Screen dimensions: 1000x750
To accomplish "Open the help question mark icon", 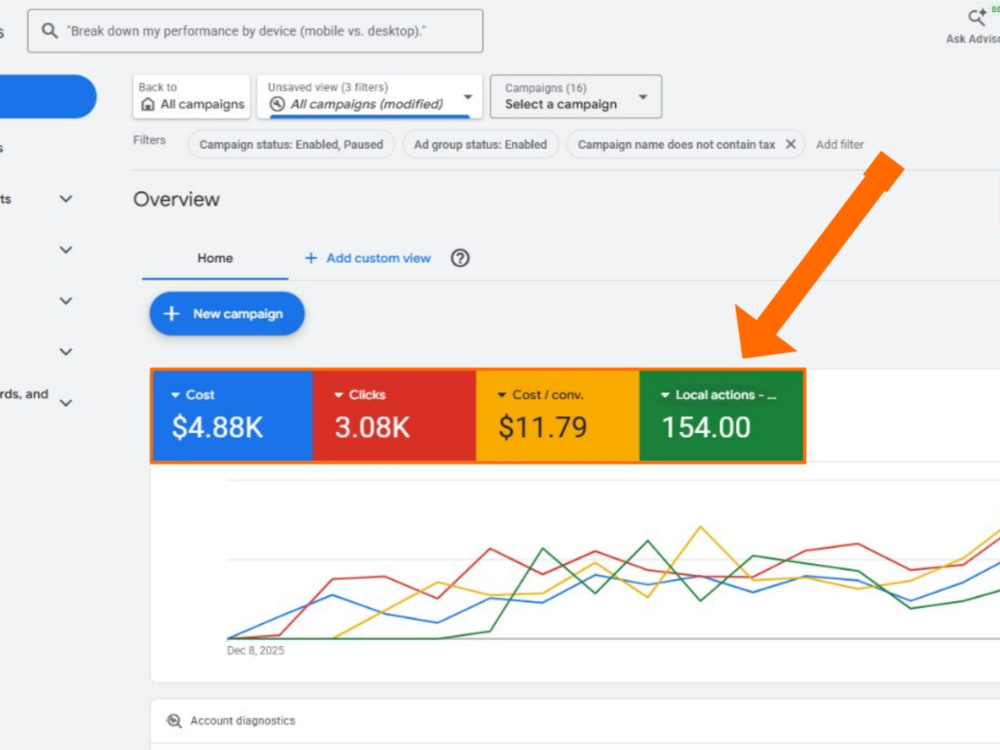I will point(460,258).
